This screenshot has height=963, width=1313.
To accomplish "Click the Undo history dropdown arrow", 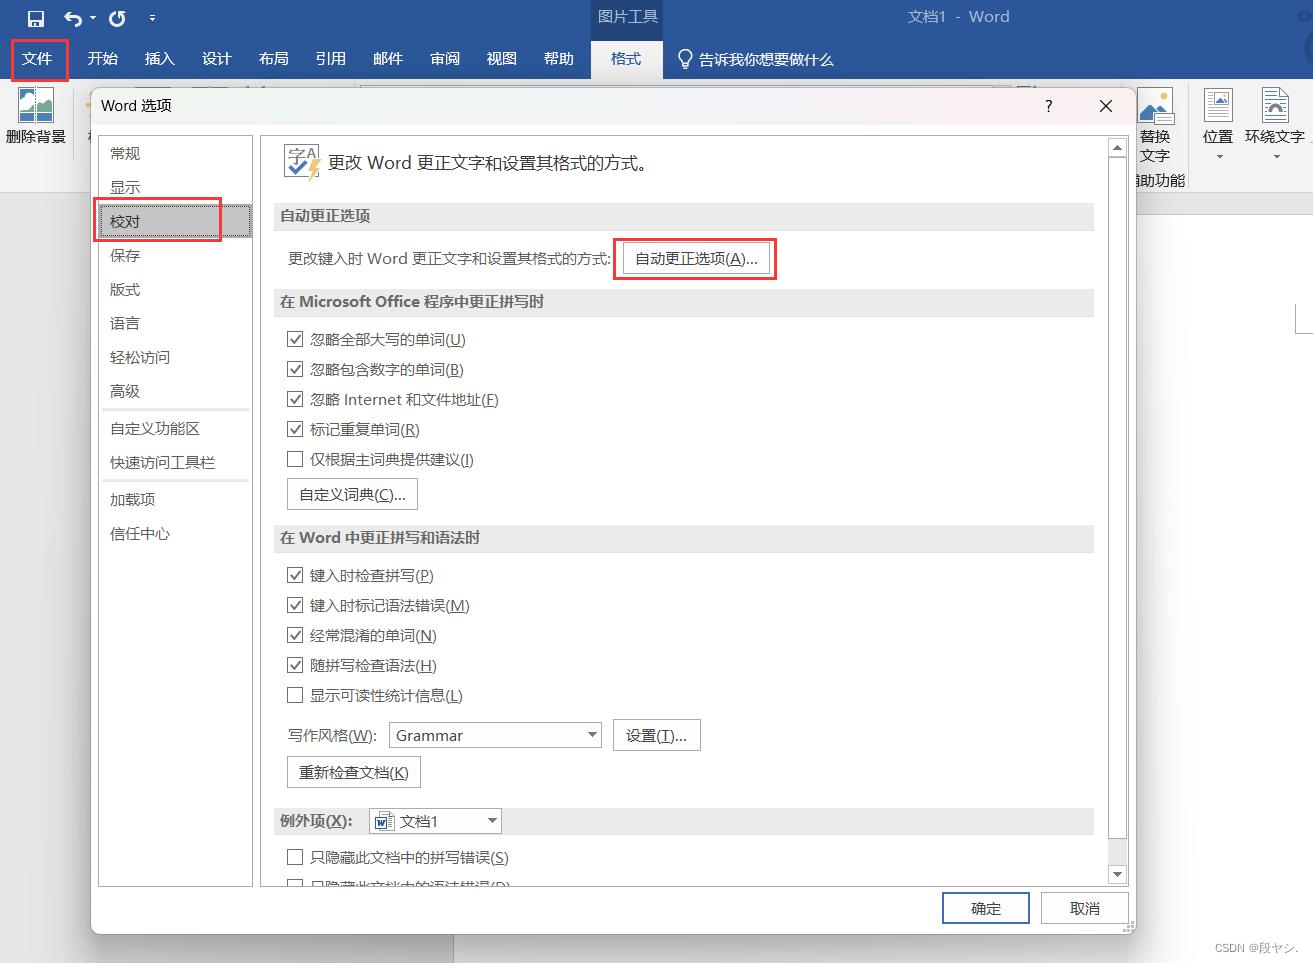I will (x=93, y=18).
